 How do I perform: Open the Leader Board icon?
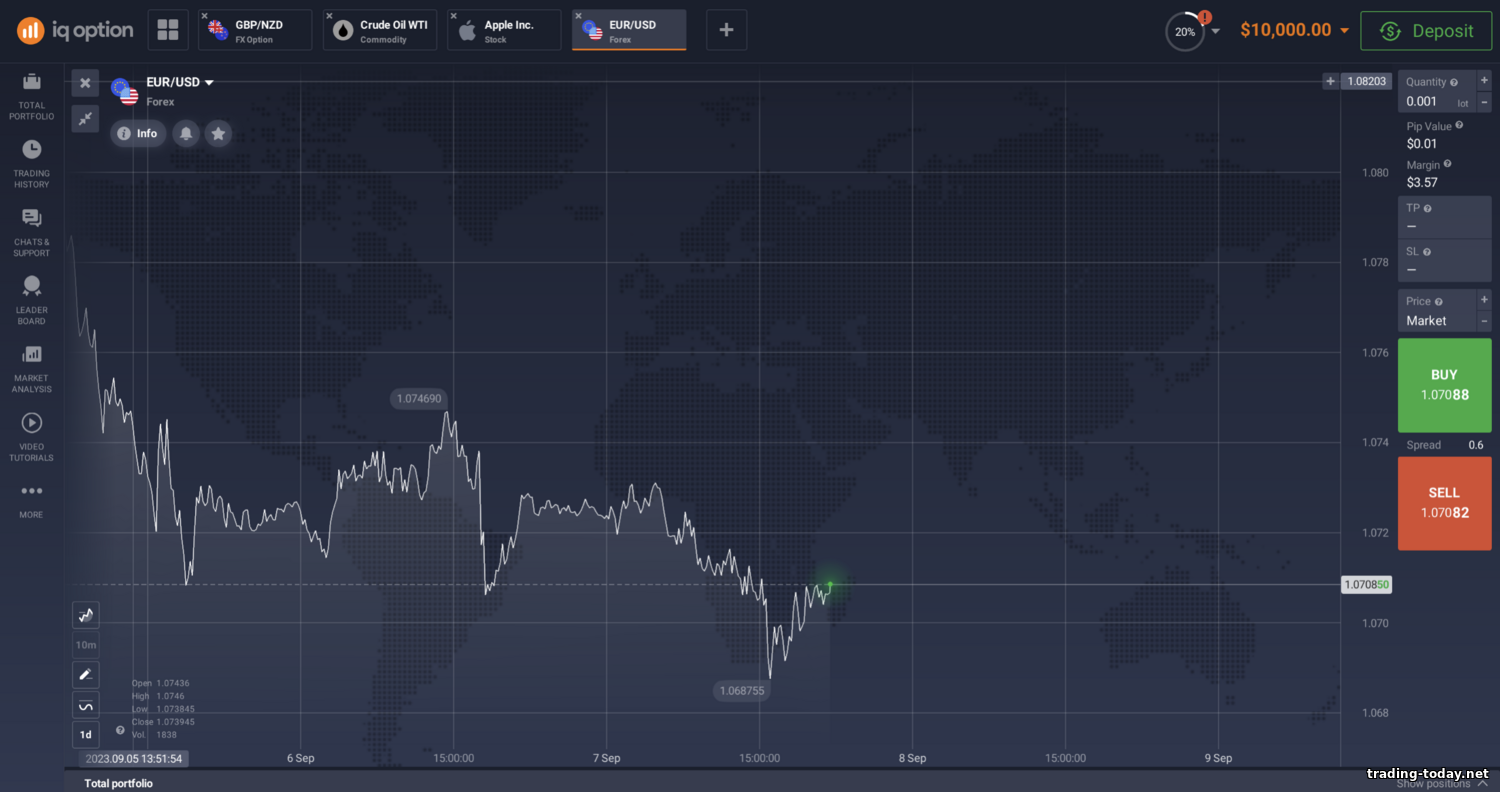(31, 299)
